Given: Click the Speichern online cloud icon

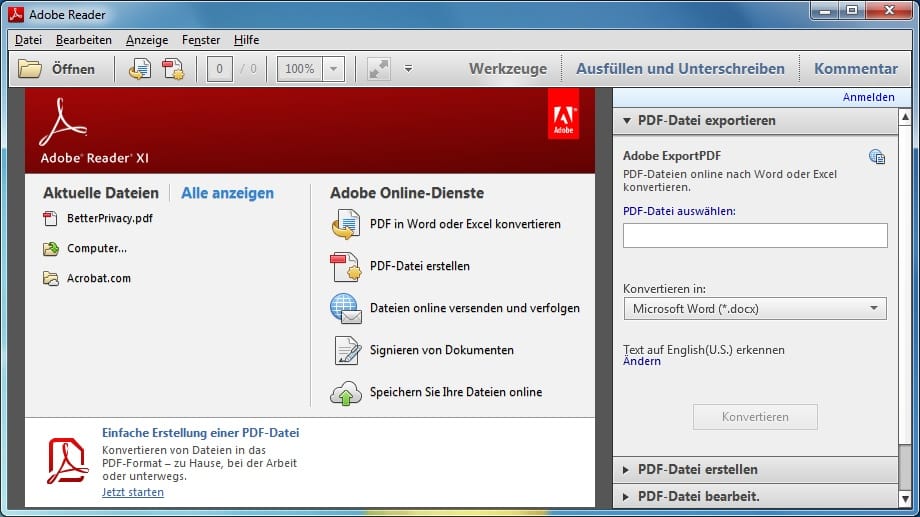Looking at the screenshot, I should [346, 393].
